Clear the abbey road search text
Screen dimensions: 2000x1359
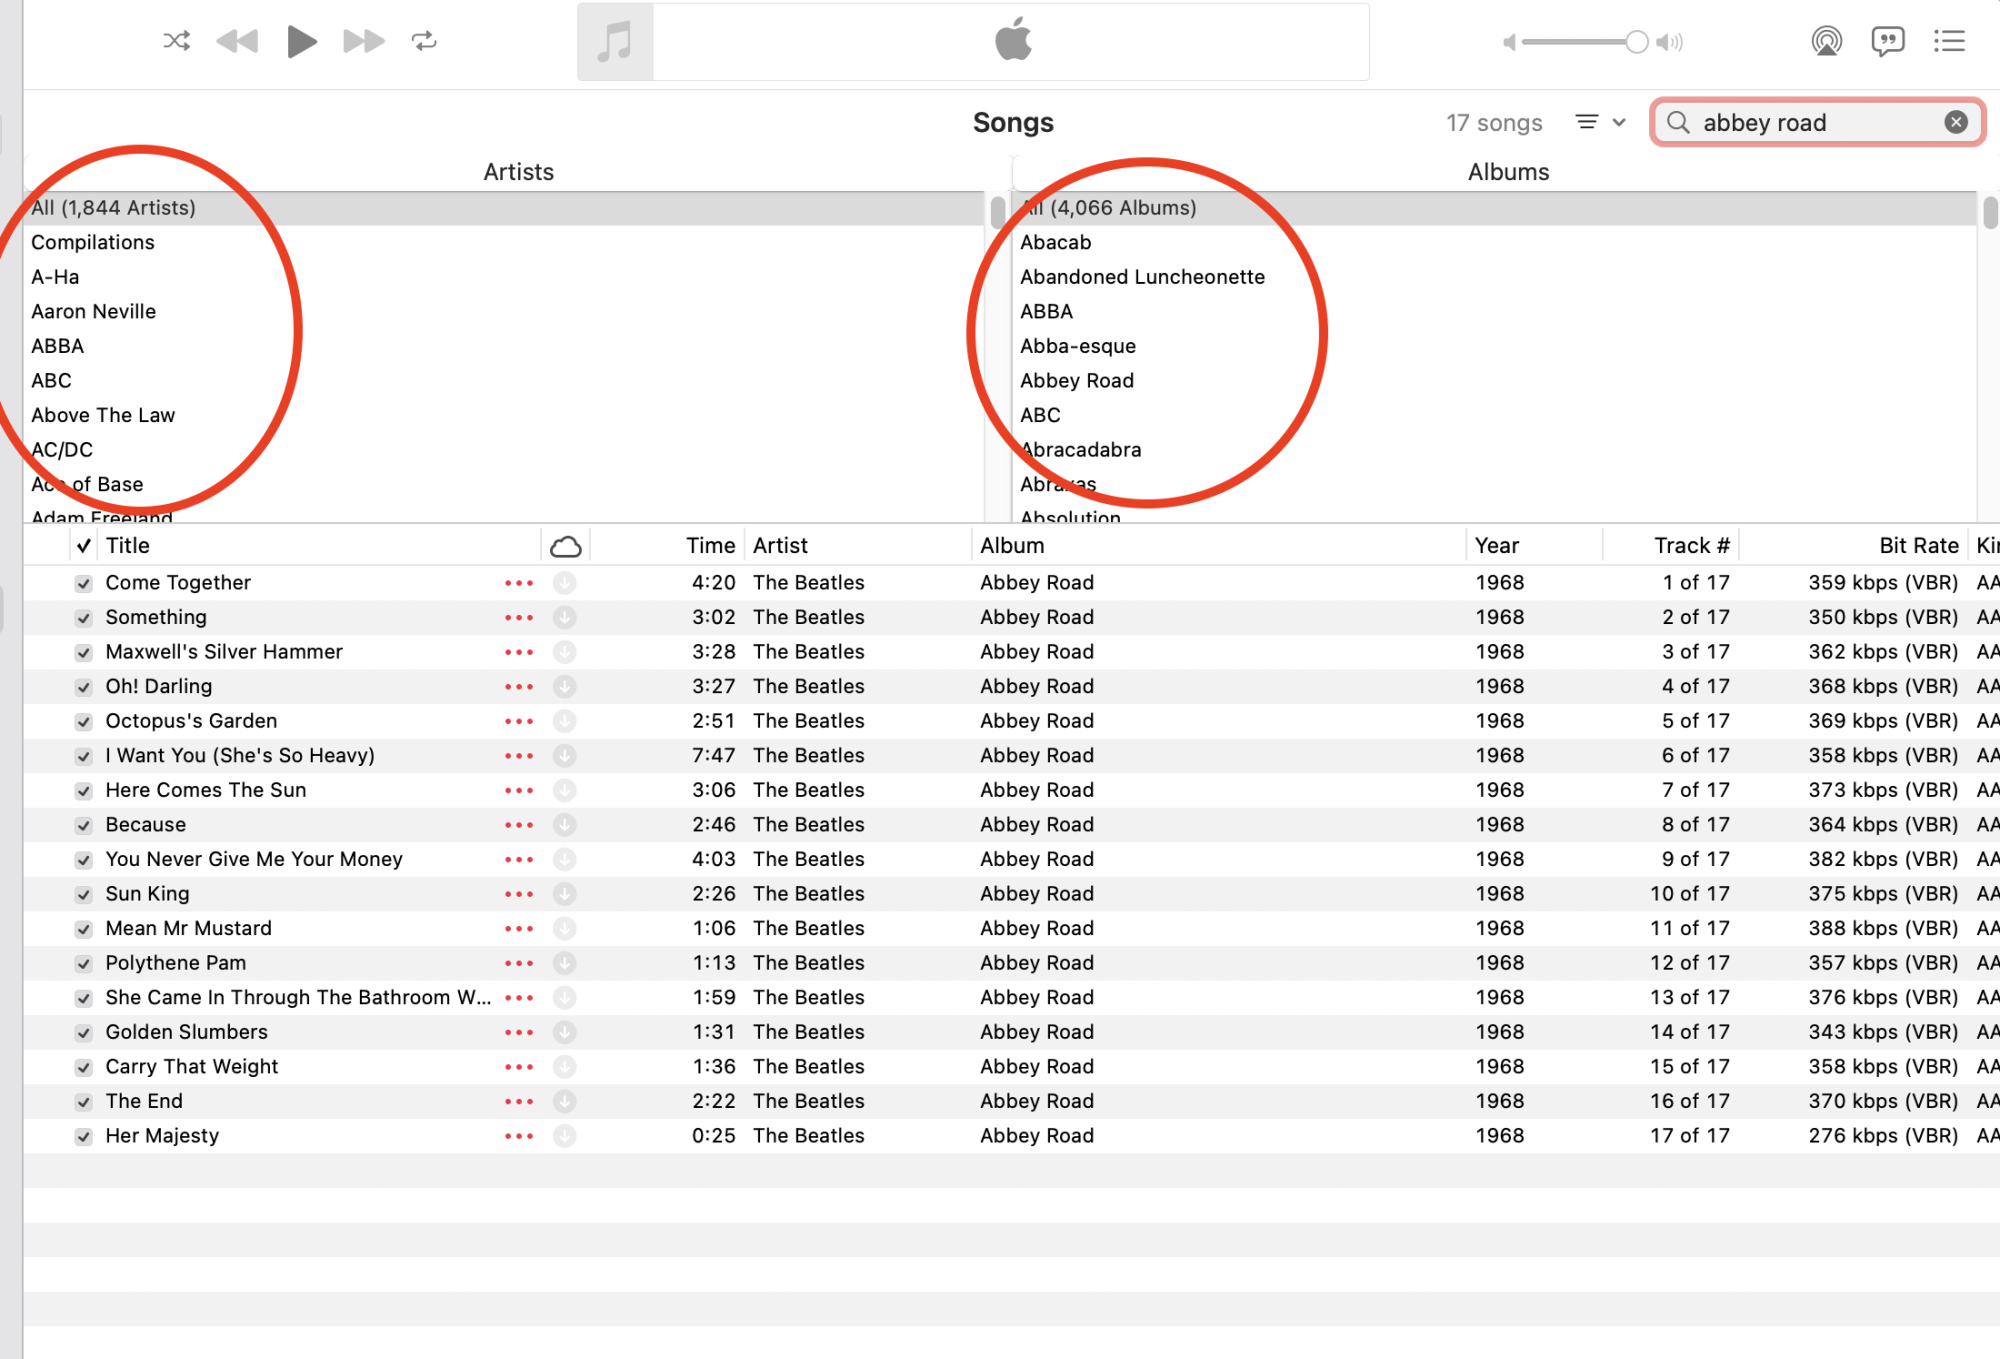(1956, 122)
